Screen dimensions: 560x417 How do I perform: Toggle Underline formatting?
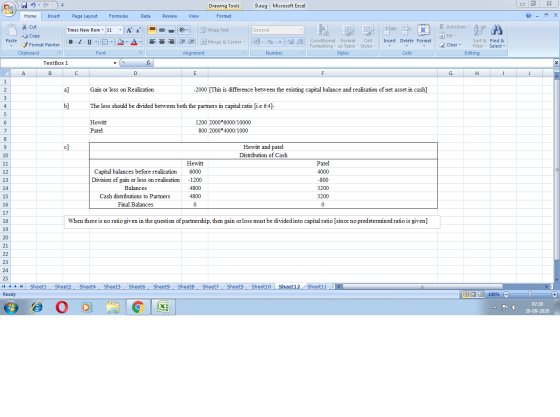89,42
